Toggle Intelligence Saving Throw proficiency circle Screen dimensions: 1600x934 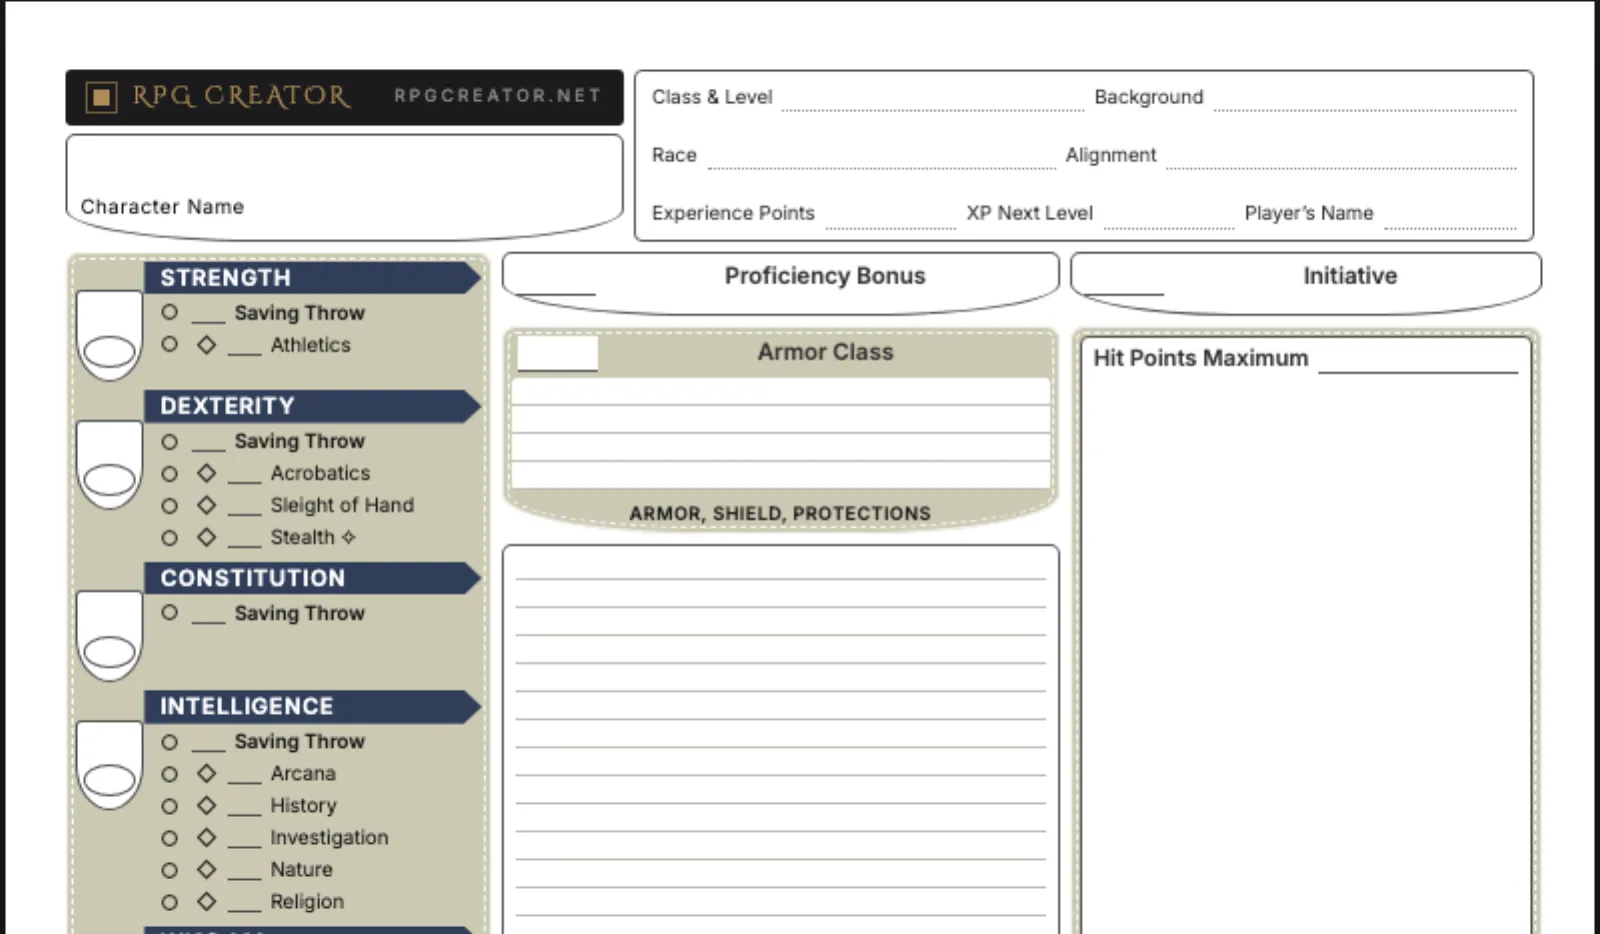[170, 741]
